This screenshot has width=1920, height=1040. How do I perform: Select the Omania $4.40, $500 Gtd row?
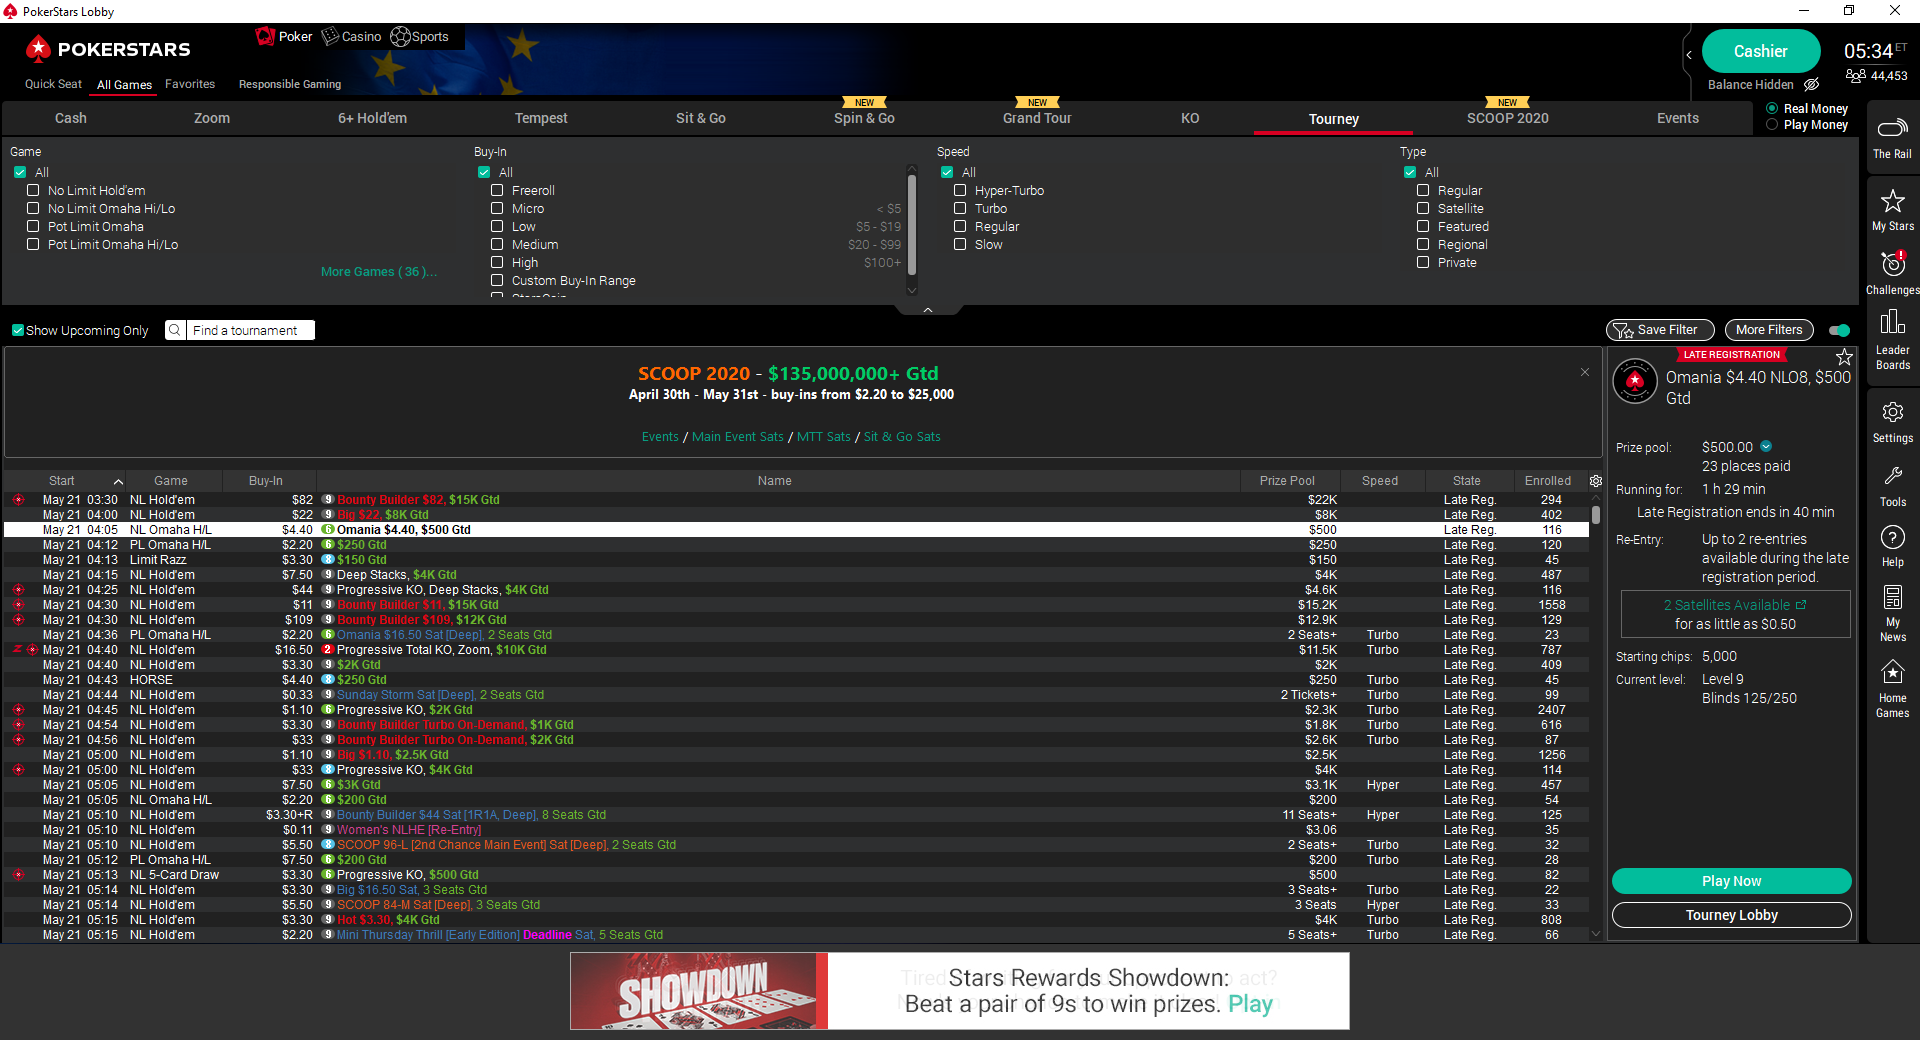click(796, 530)
